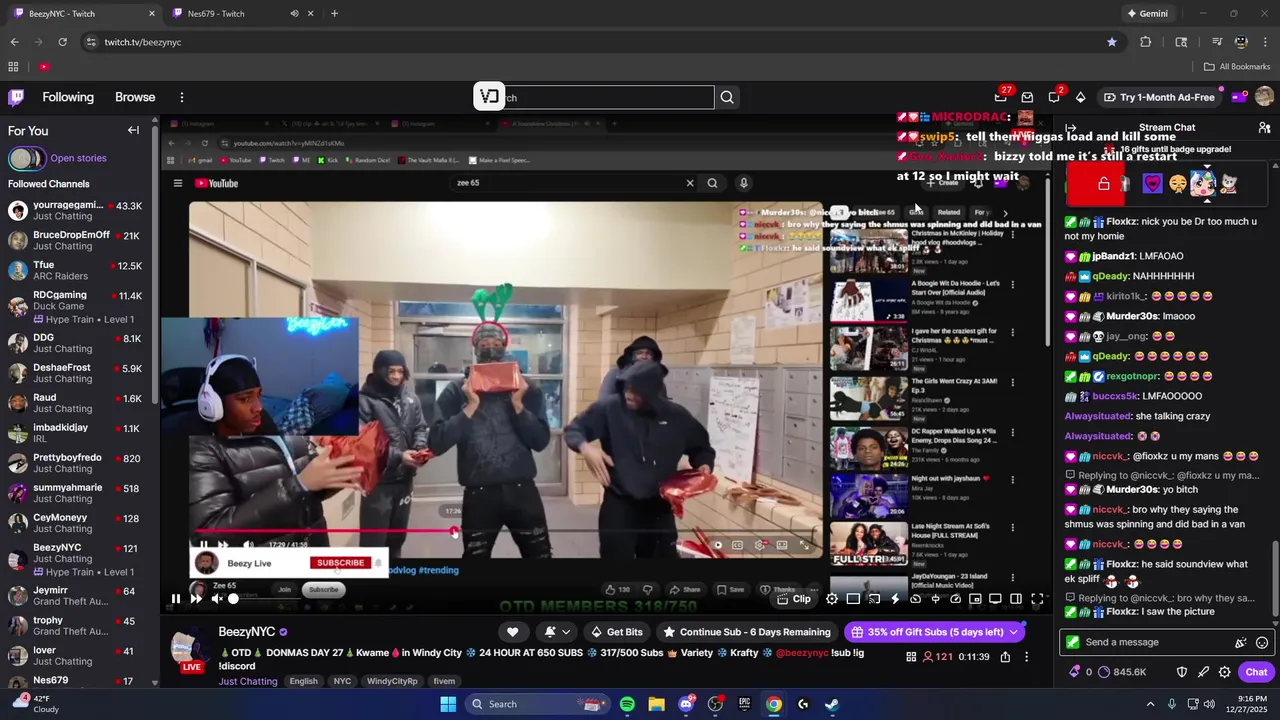Click the WindyCityRp tag
This screenshot has height=720, width=1280.
point(392,681)
